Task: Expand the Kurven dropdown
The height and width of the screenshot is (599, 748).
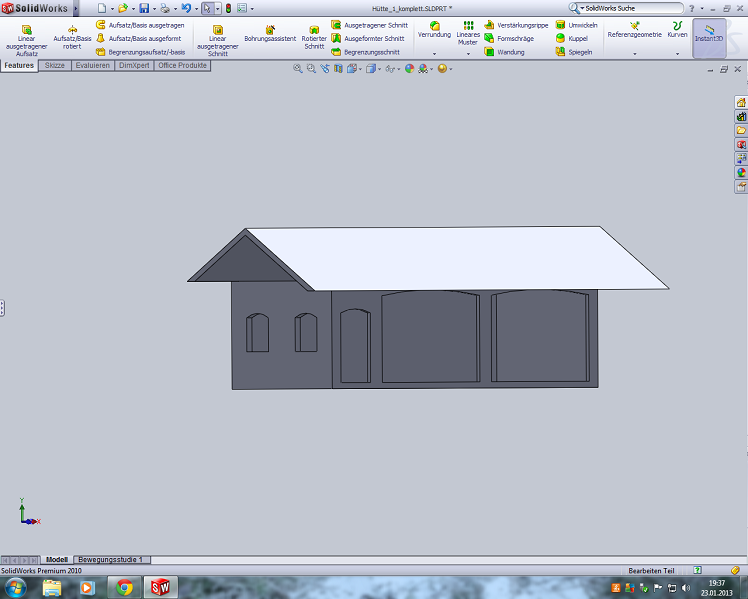Action: tap(677, 53)
